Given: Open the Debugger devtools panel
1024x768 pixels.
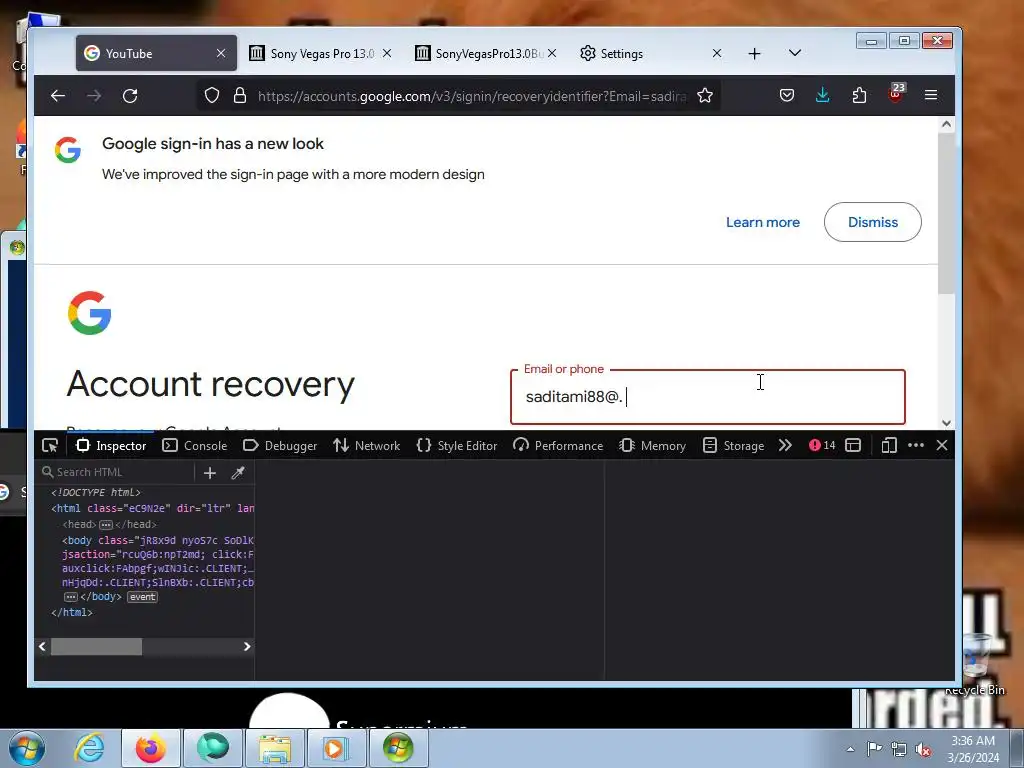Looking at the screenshot, I should (280, 445).
